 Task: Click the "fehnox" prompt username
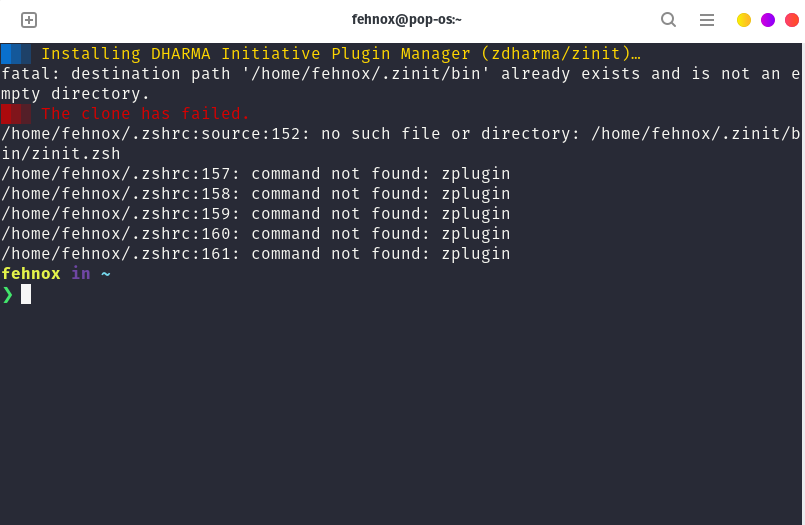coord(31,274)
